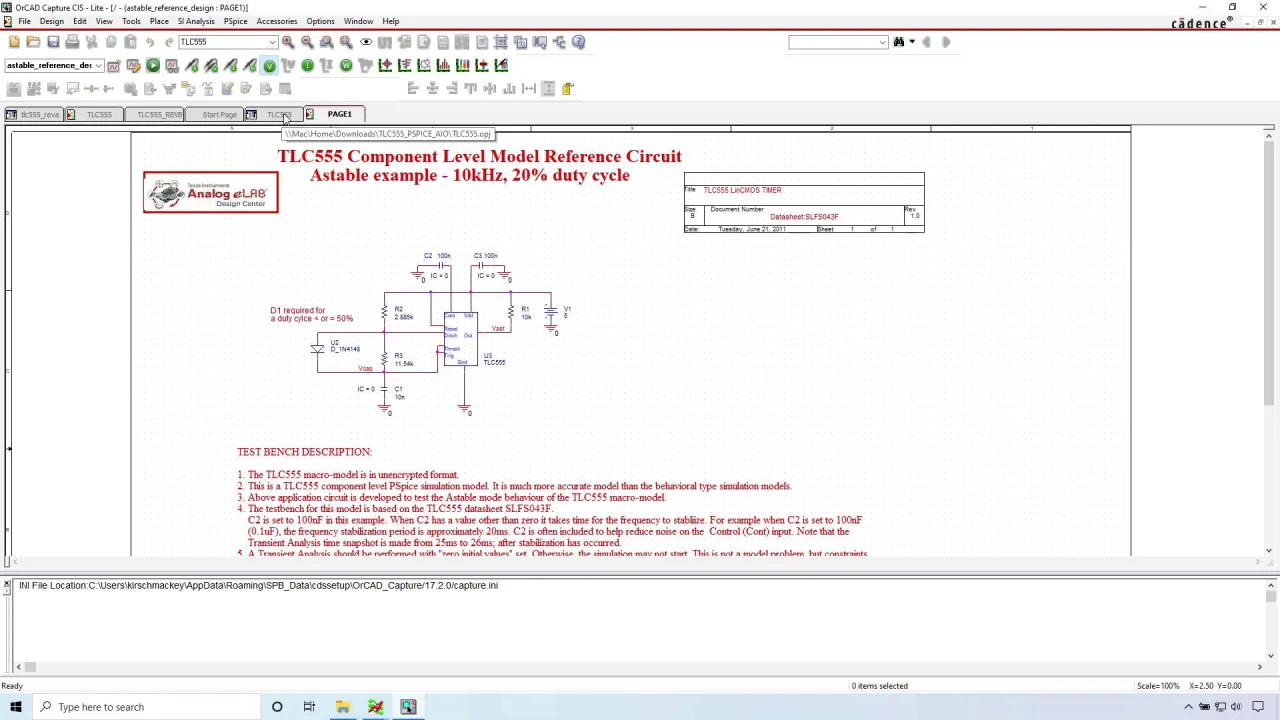The image size is (1280, 720).
Task: Zoom to all with the toolbar icon
Action: [x=346, y=42]
